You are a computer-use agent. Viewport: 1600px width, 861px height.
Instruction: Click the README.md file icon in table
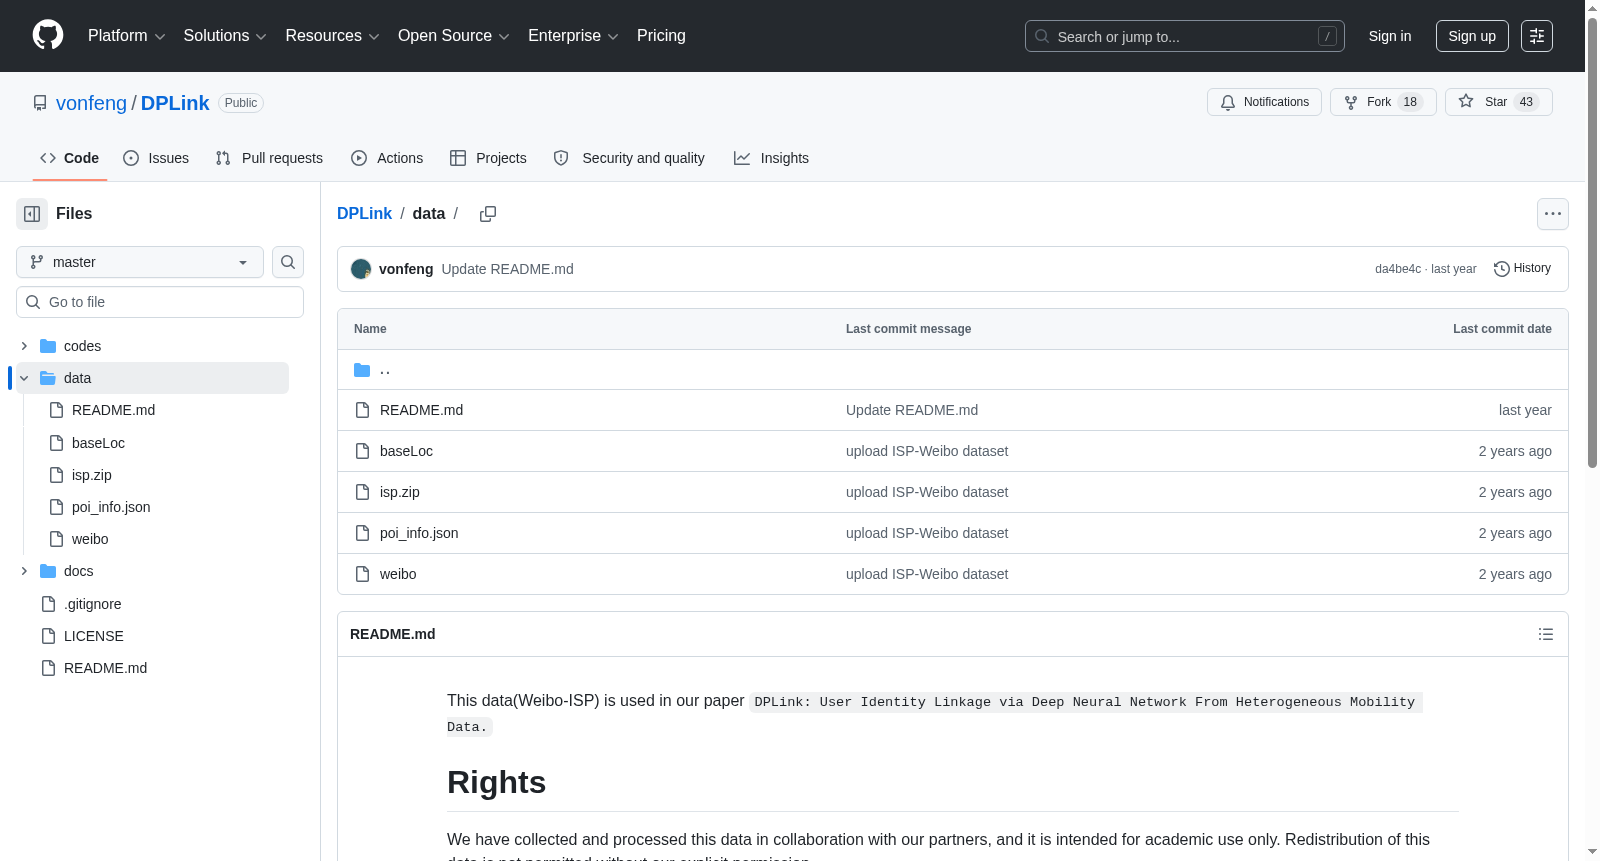pos(362,410)
